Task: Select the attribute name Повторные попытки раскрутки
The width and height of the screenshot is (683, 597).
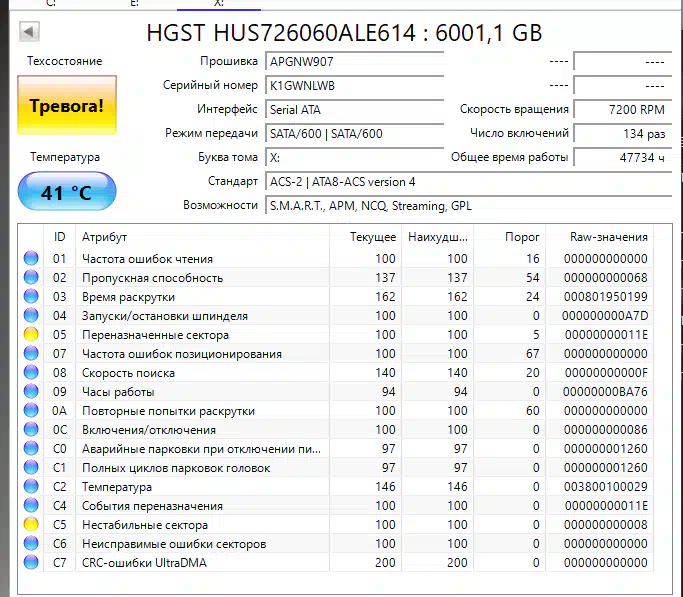Action: tap(168, 411)
